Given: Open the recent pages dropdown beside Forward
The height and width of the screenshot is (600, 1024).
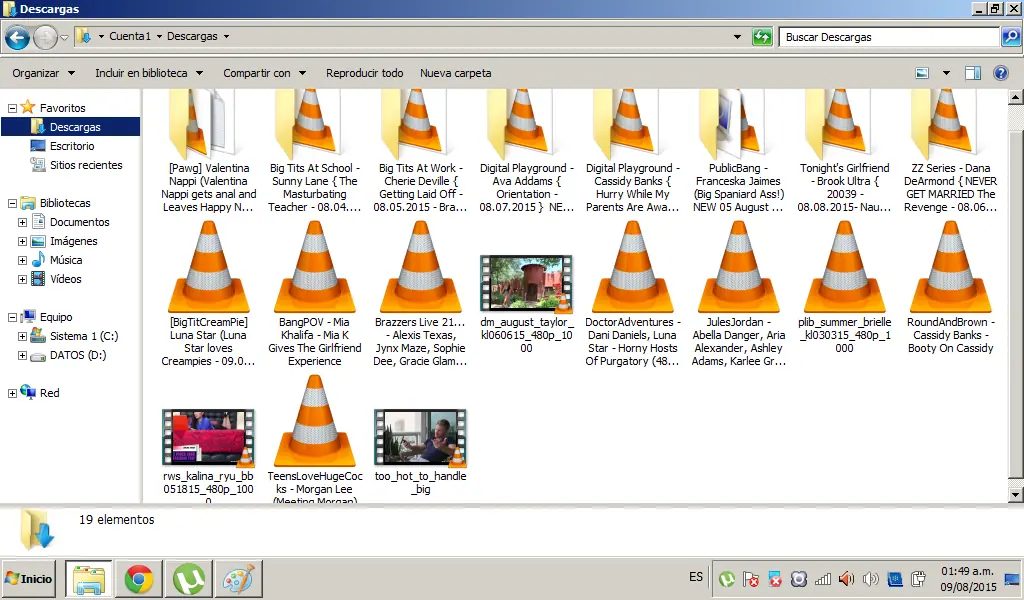Looking at the screenshot, I should tap(65, 37).
